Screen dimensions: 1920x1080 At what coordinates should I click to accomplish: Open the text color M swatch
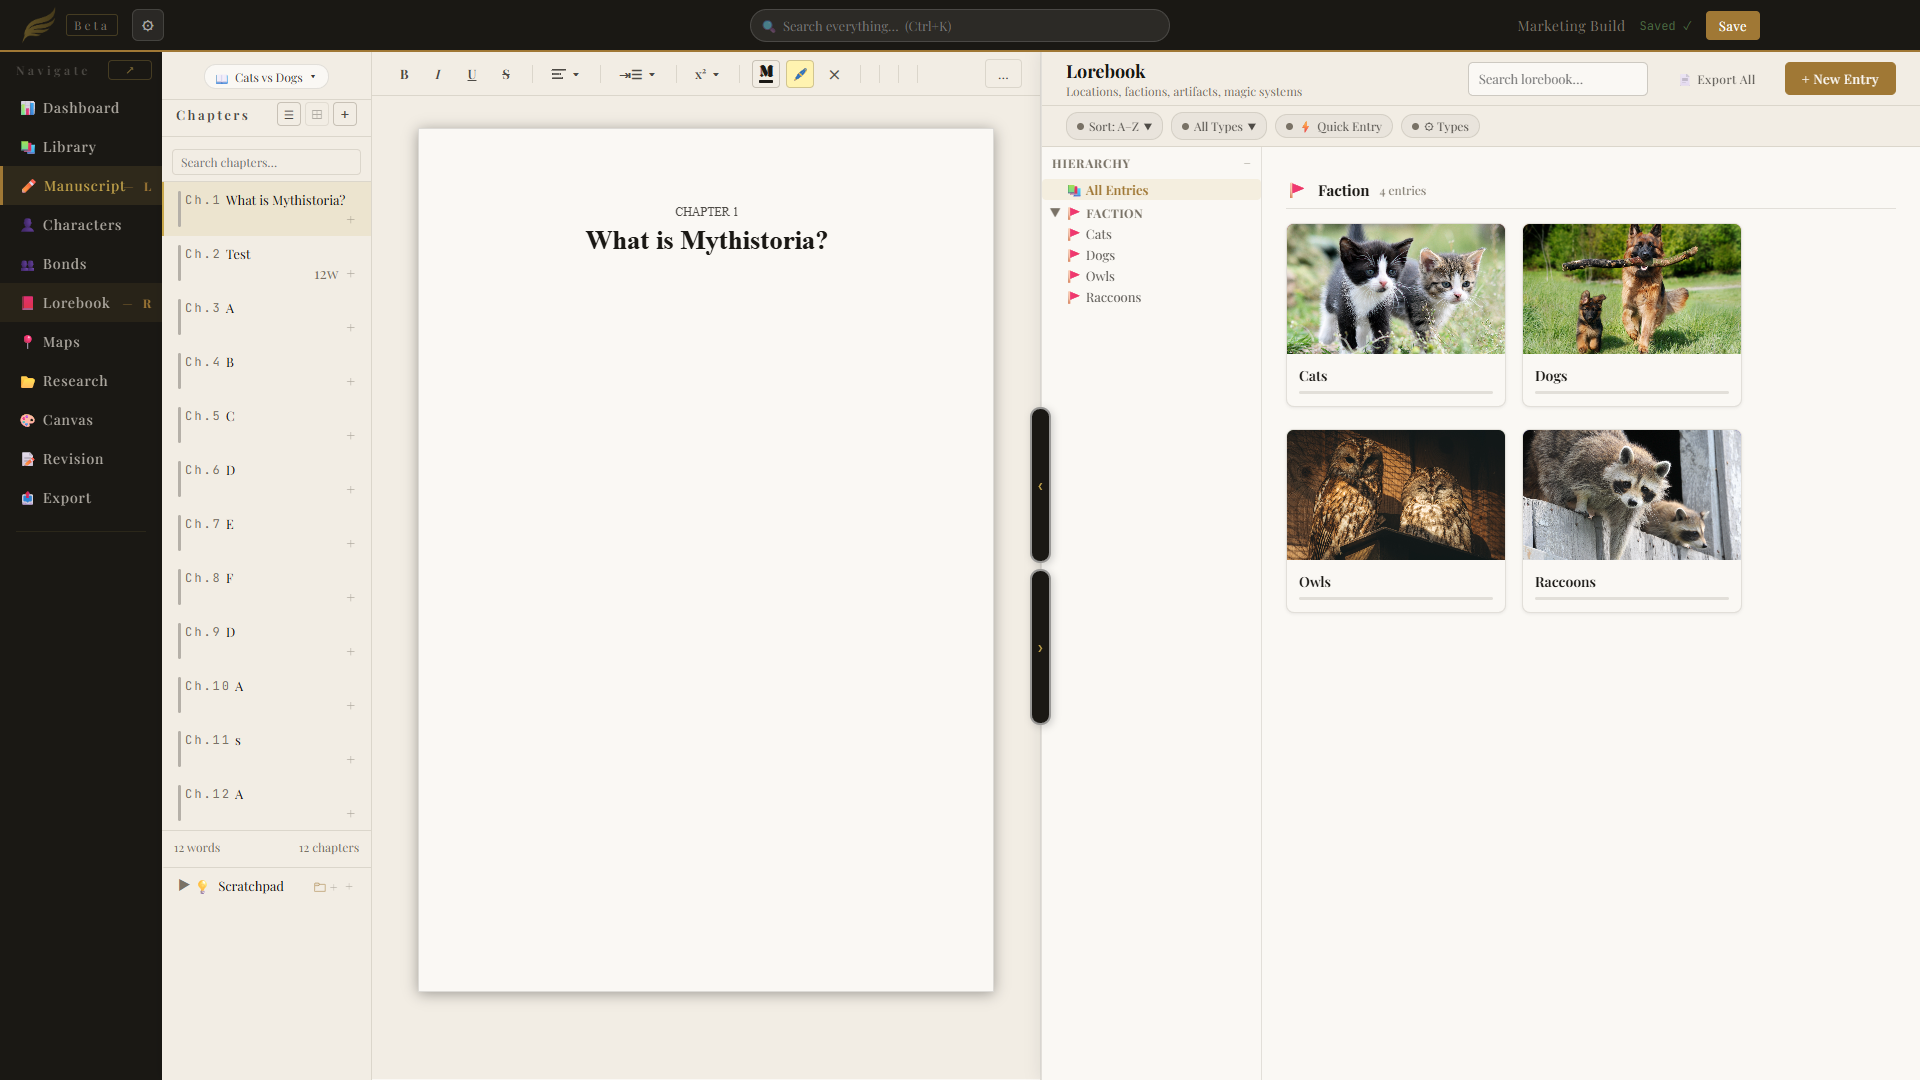(x=766, y=74)
